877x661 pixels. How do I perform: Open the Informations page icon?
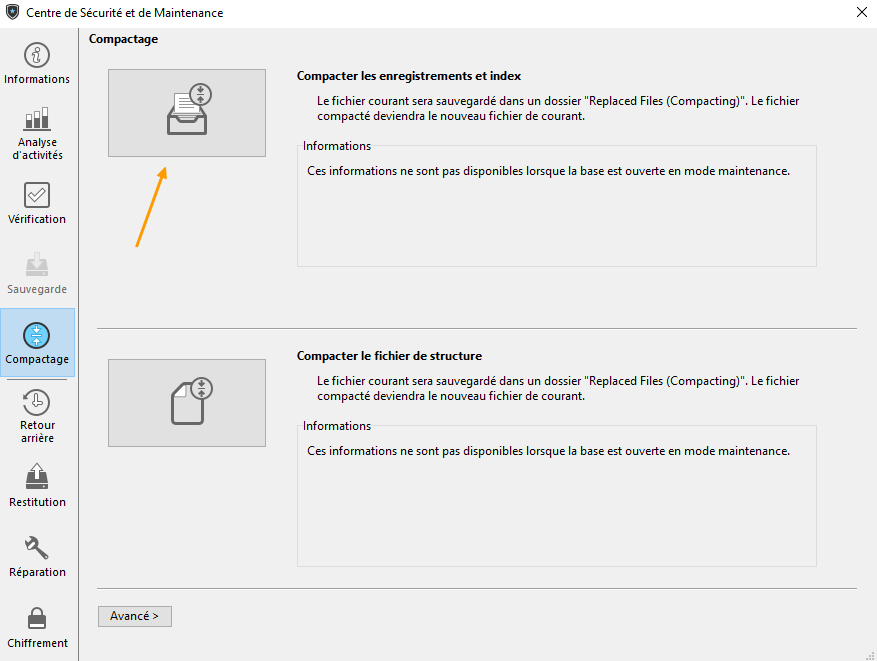37,55
